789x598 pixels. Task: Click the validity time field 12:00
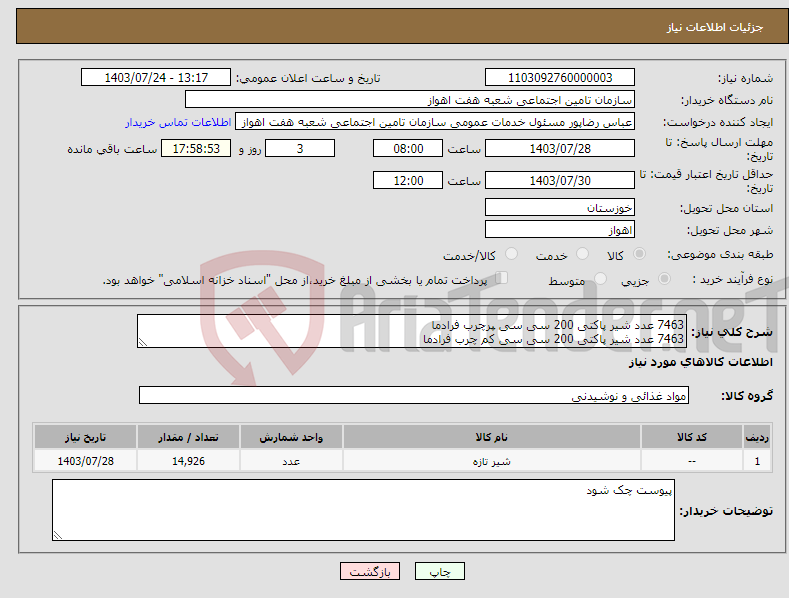[408, 180]
